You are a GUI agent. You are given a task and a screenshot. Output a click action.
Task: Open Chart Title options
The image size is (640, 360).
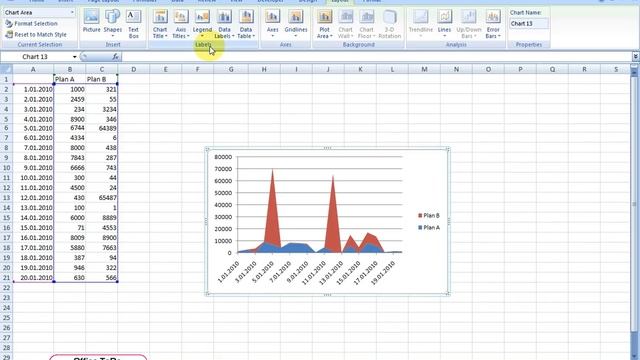(160, 24)
